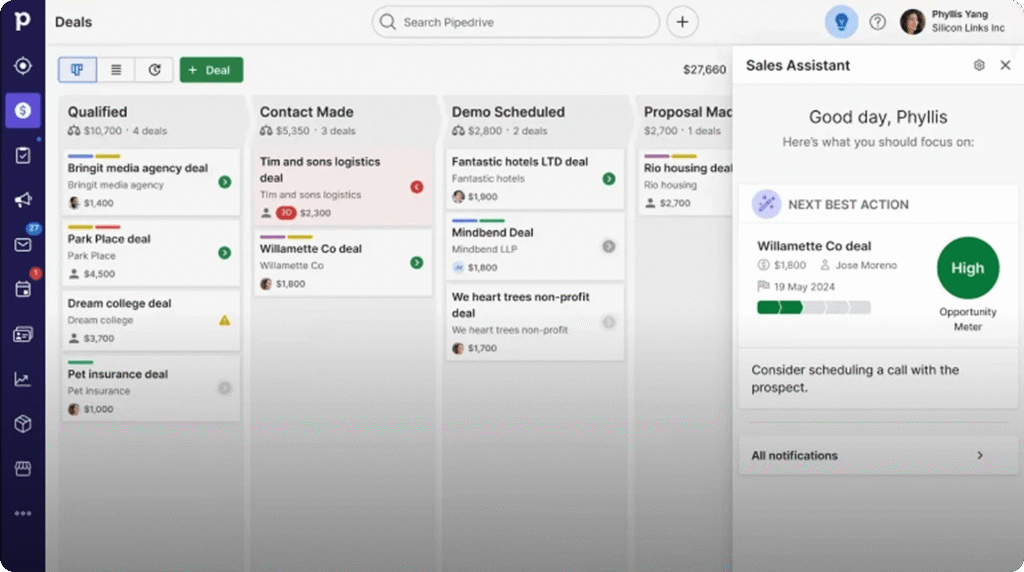Open More options dots in sidebar
Screen dimensions: 1024x572
(23, 513)
